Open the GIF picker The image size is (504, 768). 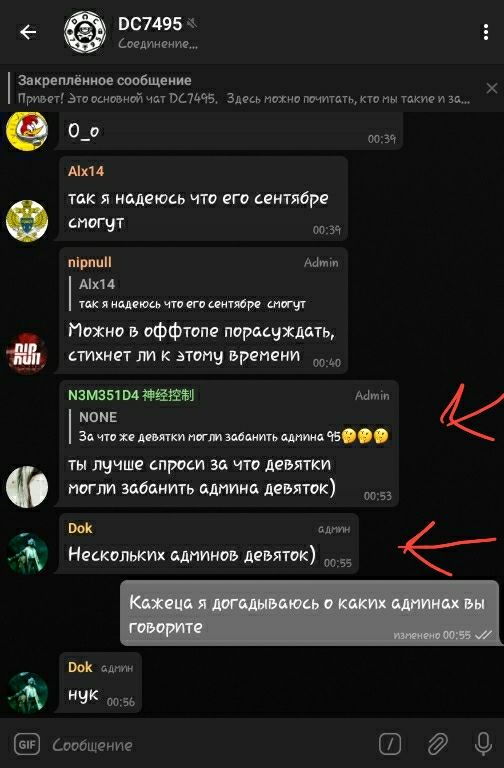pyautogui.click(x=27, y=745)
